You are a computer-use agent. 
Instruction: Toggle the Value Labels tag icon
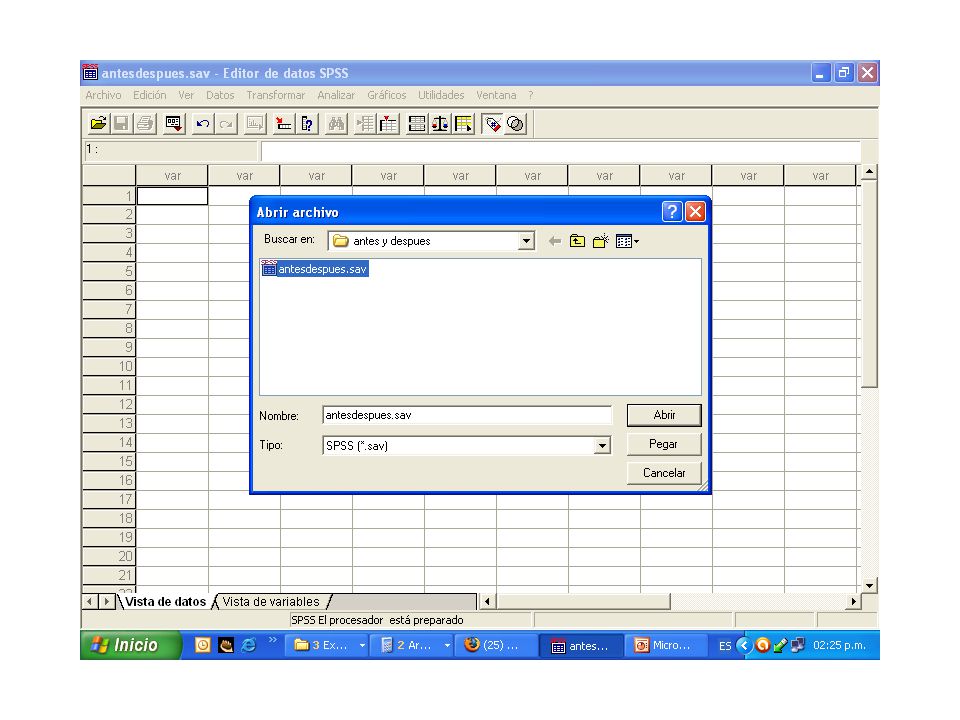coord(492,124)
